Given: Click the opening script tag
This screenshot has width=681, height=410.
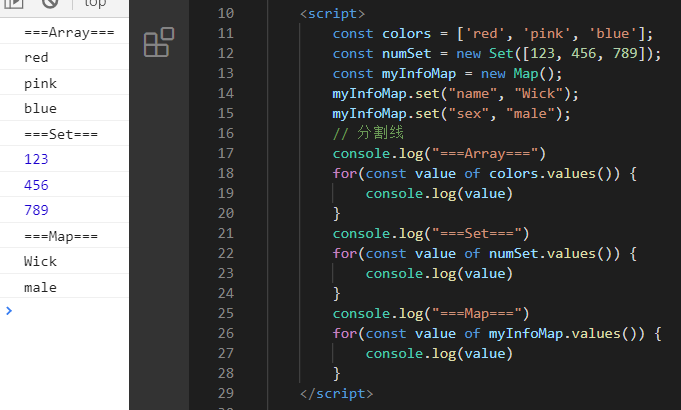Looking at the screenshot, I should [x=332, y=13].
